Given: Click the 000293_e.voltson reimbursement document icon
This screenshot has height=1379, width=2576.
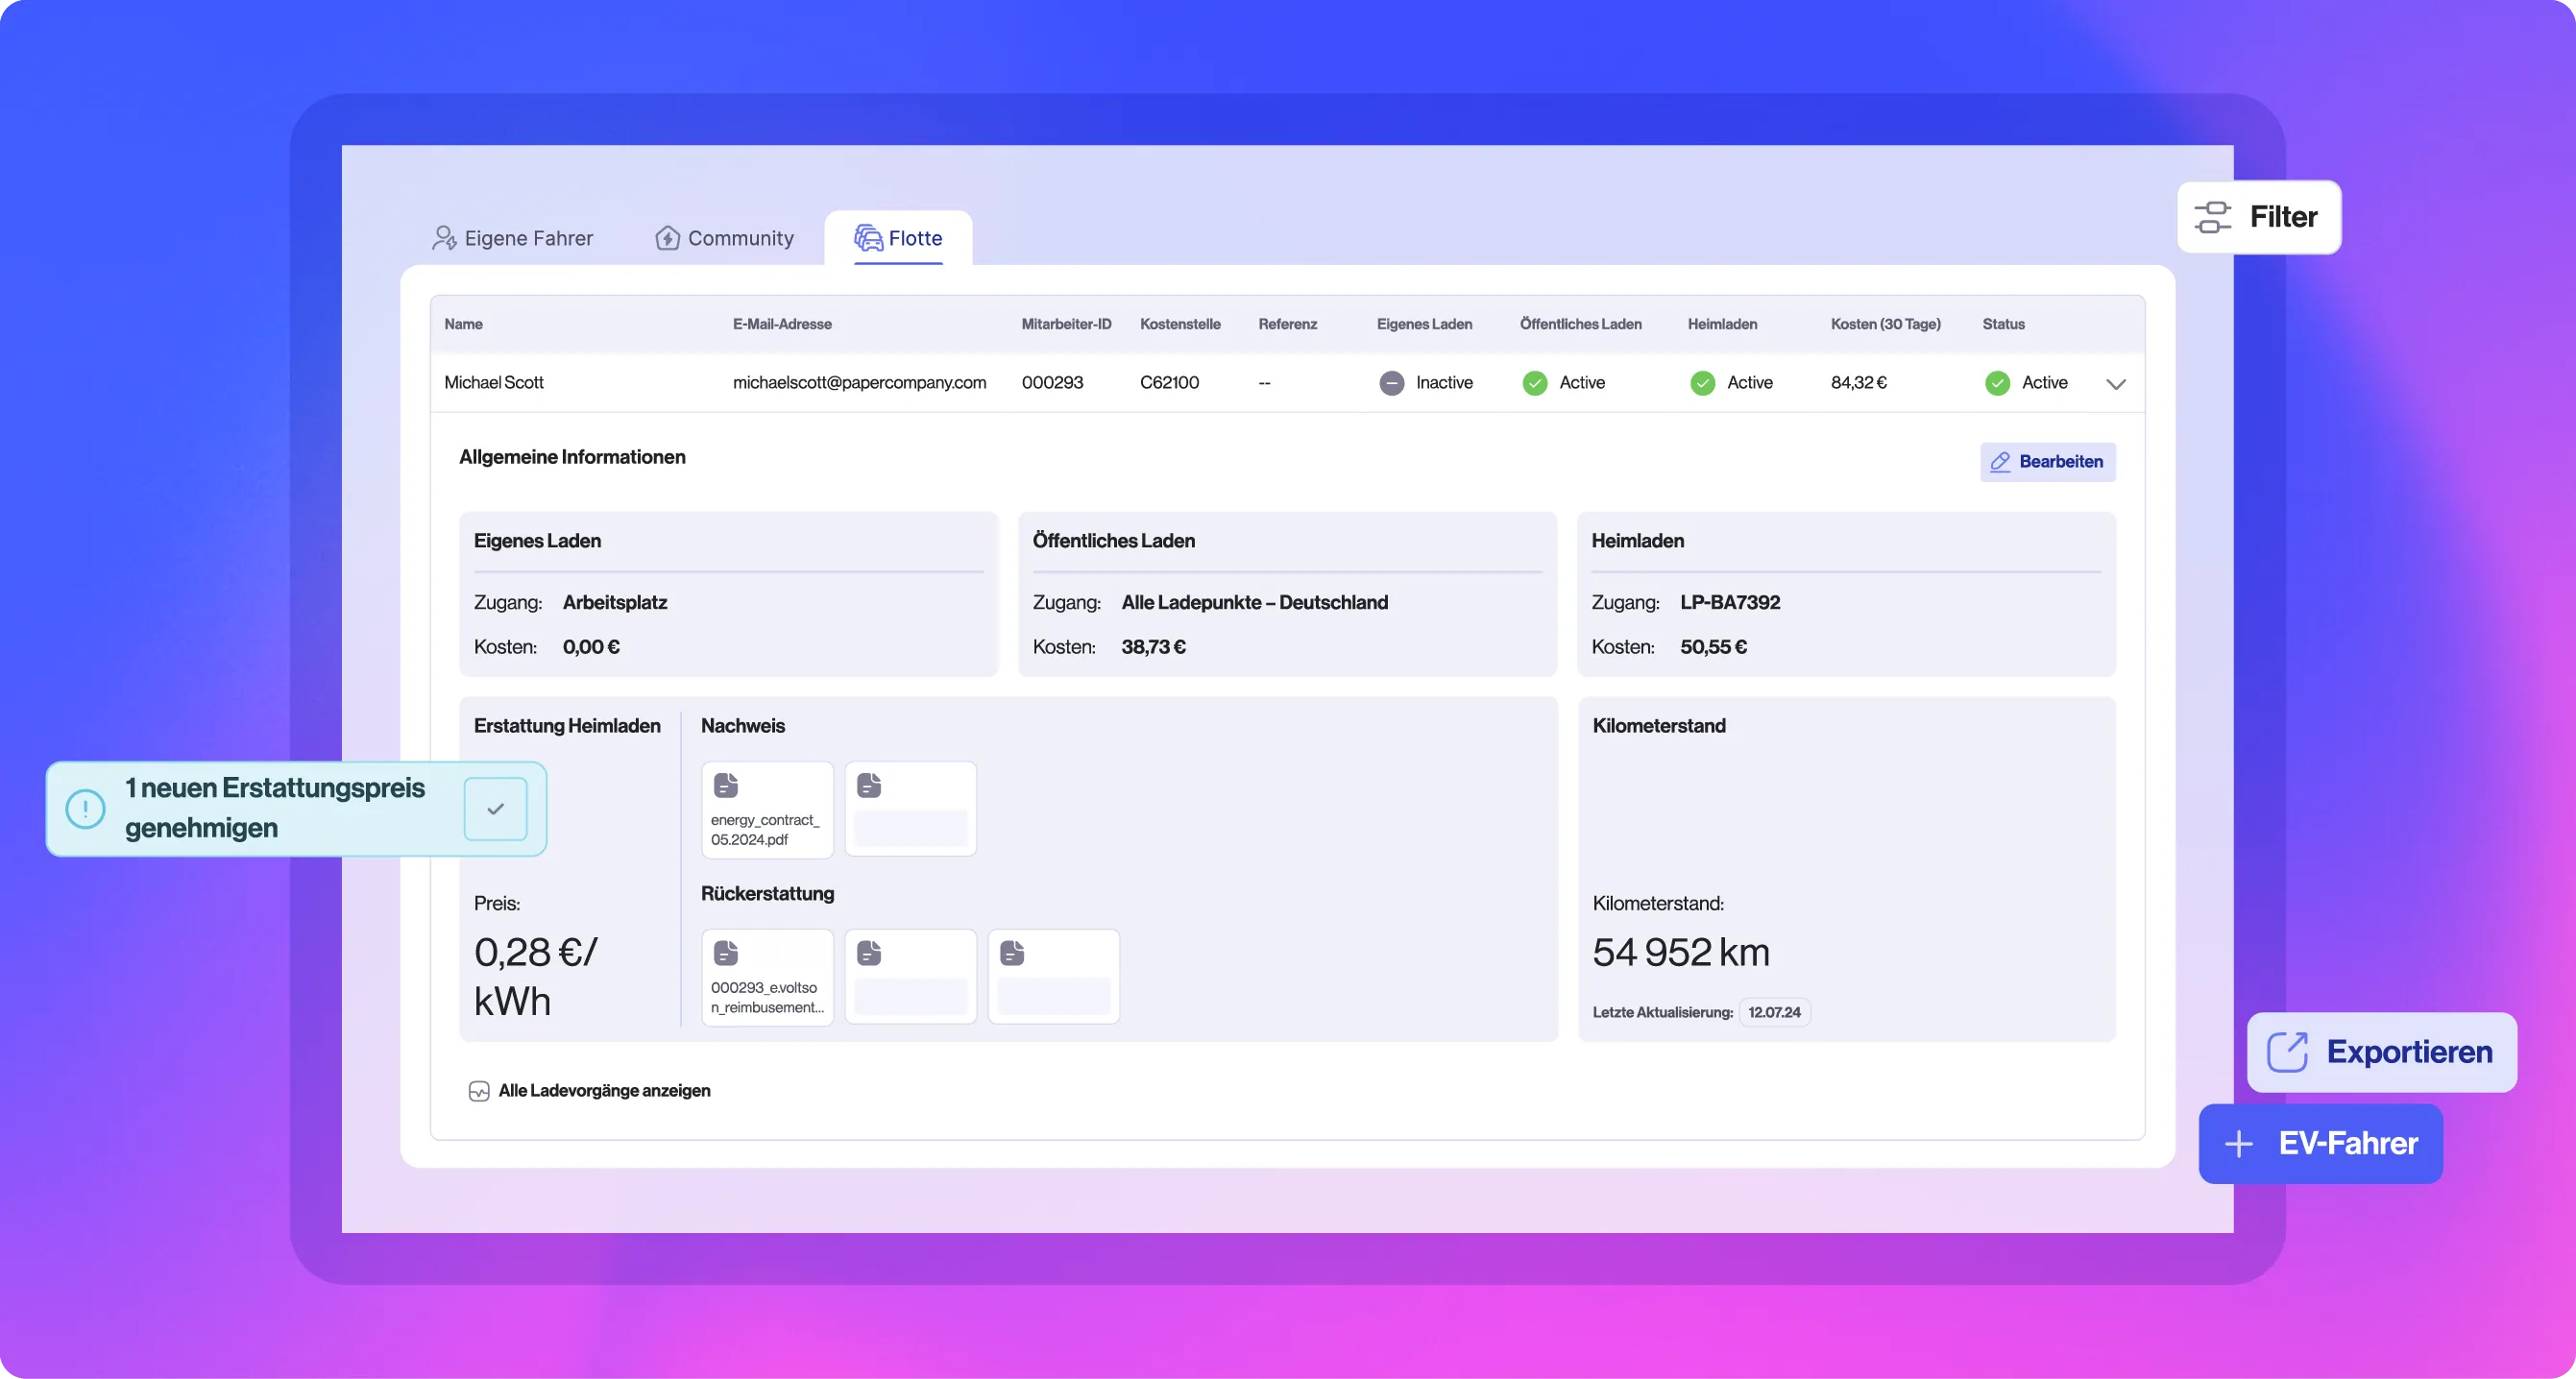Looking at the screenshot, I should click(727, 953).
